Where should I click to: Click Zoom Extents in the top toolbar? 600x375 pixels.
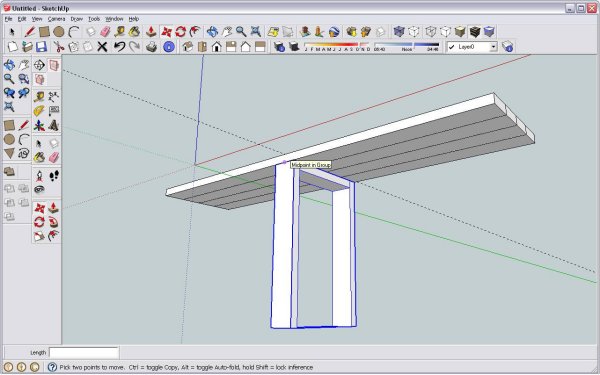(x=256, y=32)
